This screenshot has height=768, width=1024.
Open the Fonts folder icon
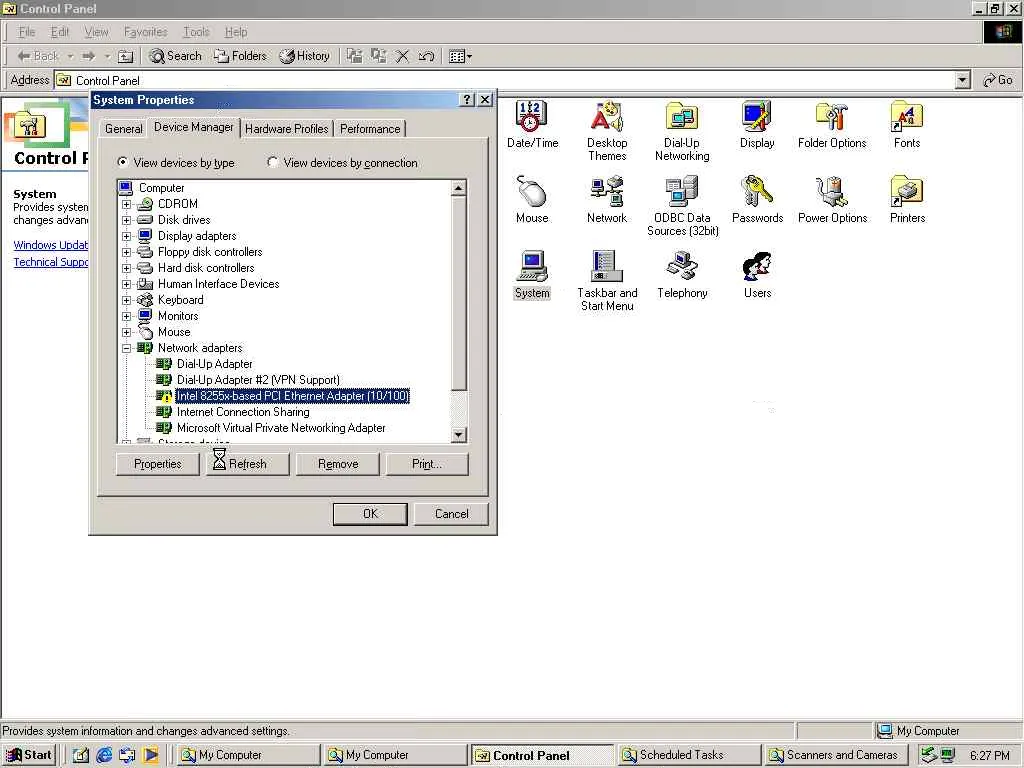point(906,125)
